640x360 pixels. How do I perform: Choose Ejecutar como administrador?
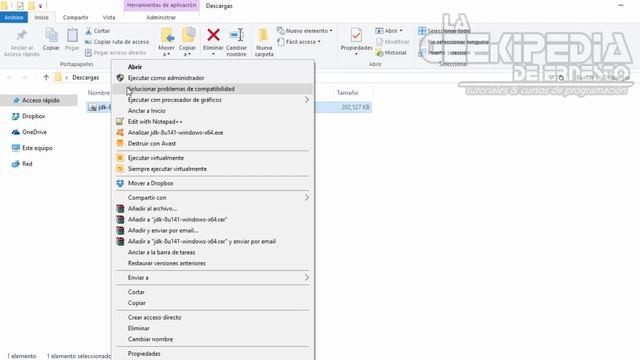[213, 78]
